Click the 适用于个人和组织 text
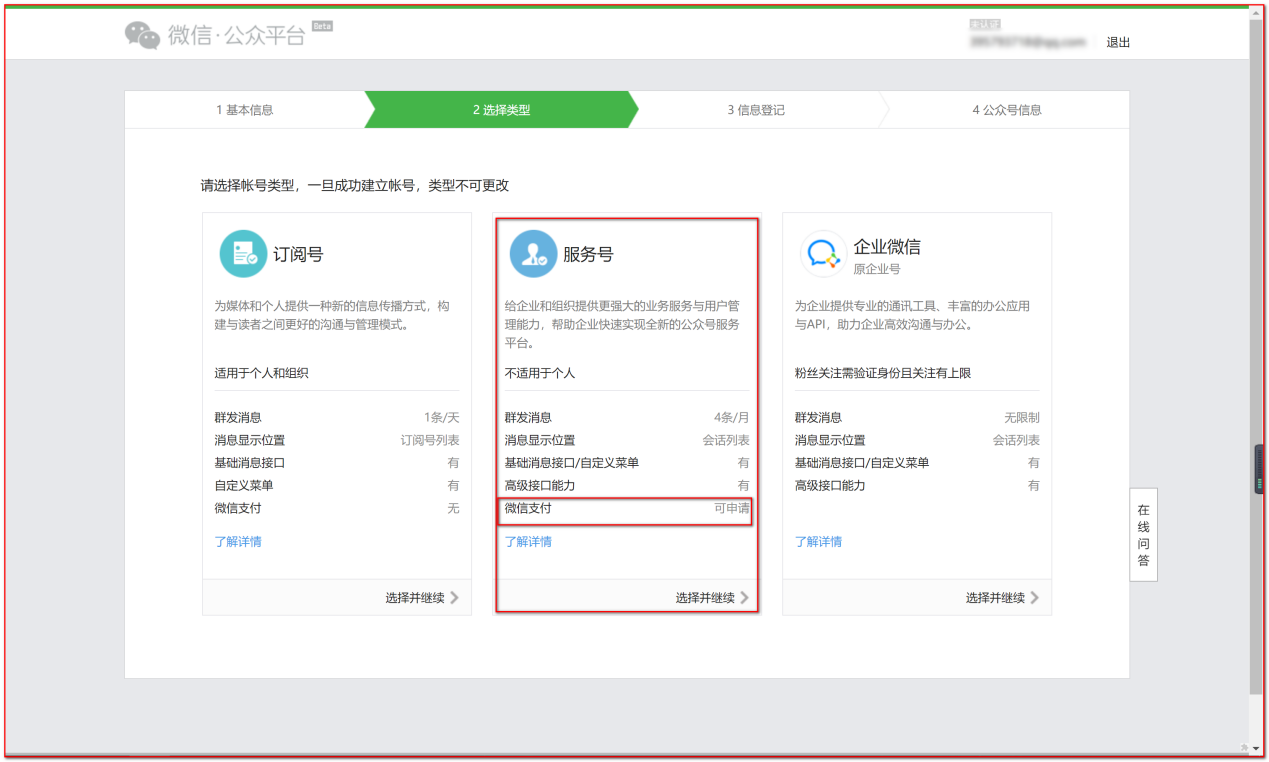1269x762 pixels. 261,373
